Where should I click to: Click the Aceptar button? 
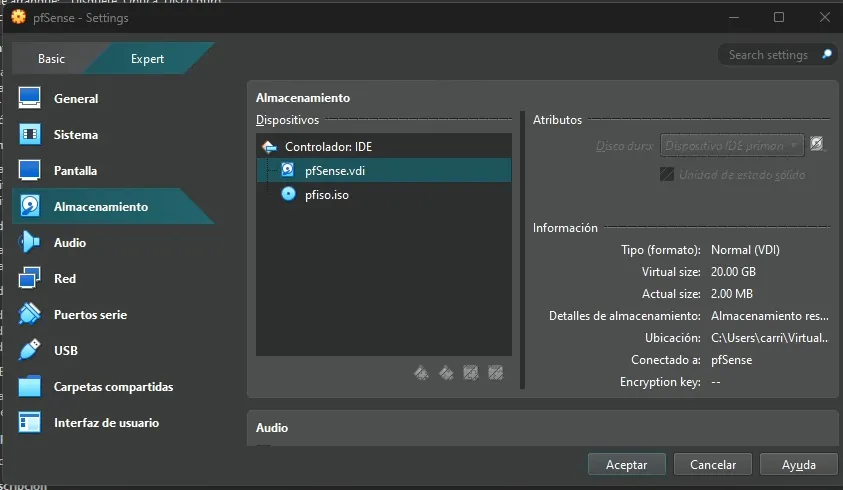[626, 464]
